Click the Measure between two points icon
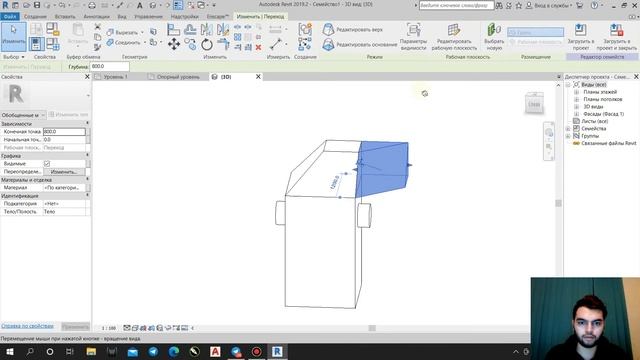The height and width of the screenshot is (360, 640). pyautogui.click(x=276, y=44)
